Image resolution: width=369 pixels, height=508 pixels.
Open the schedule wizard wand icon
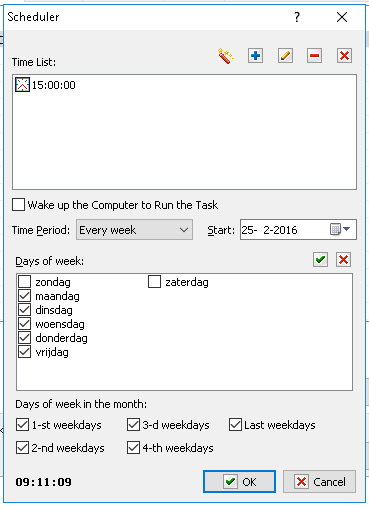[226, 56]
